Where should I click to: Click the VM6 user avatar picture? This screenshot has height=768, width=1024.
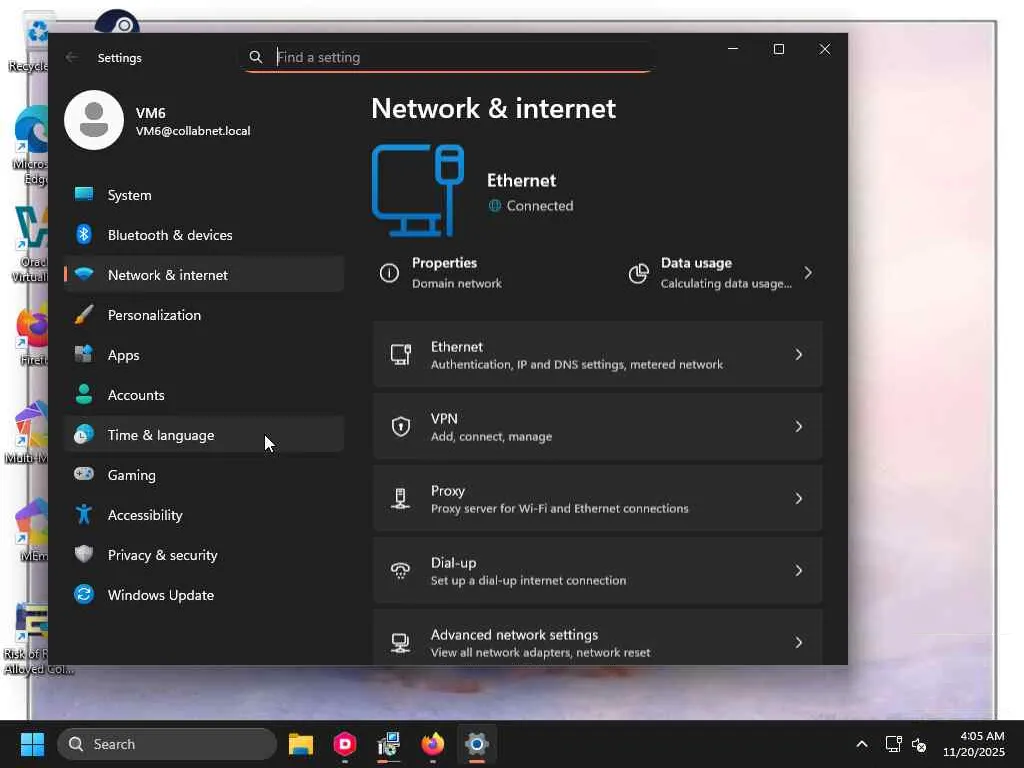(94, 120)
